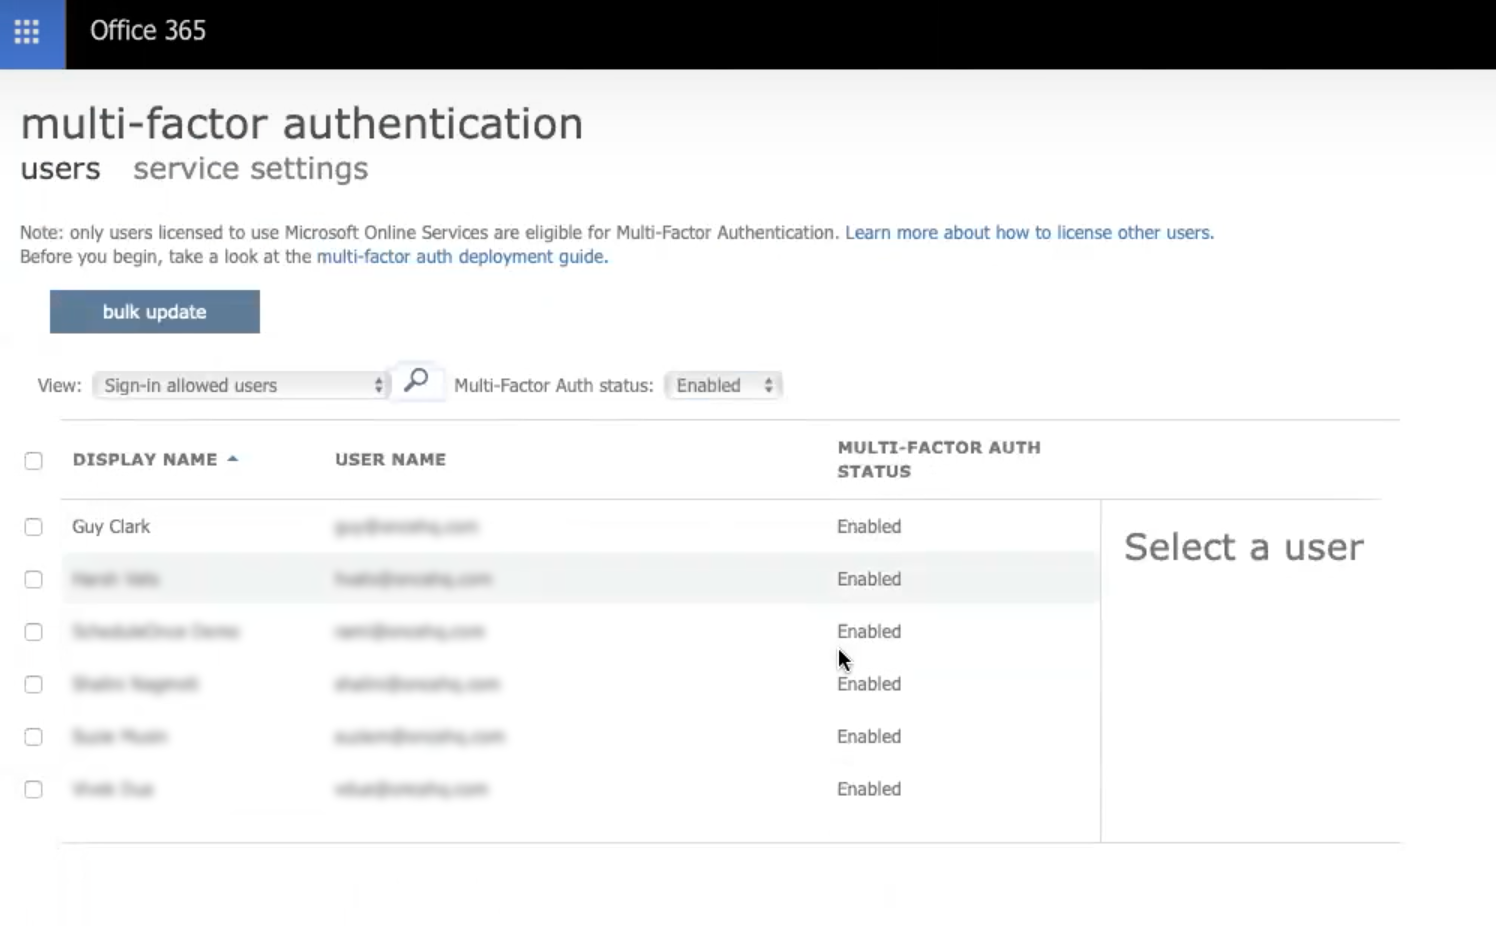Screen dimensions: 1496x926
Task: Click the Display Name sort arrow
Action: click(x=233, y=459)
